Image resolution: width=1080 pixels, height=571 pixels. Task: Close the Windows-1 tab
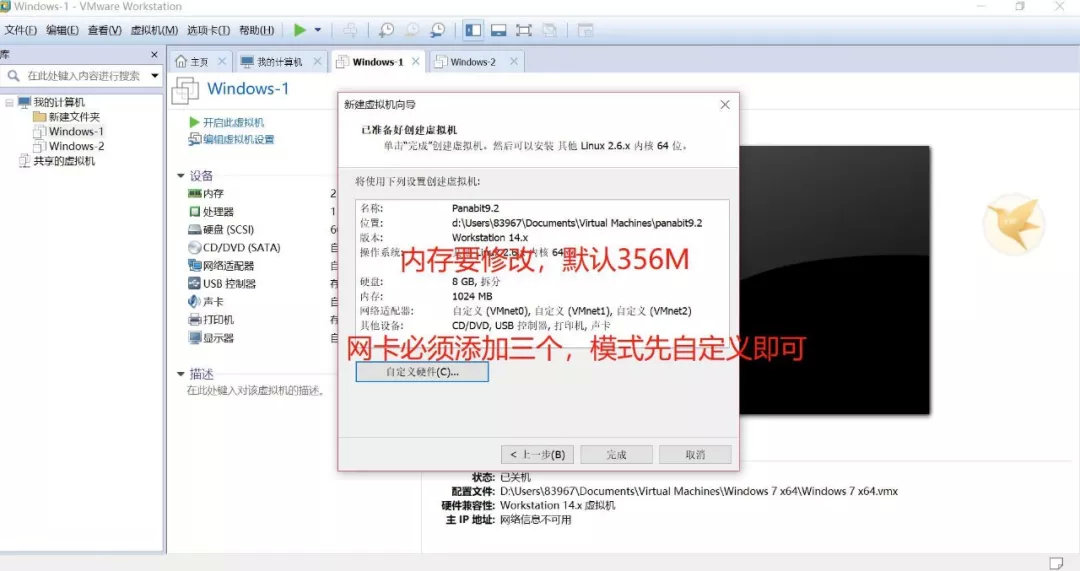pos(416,61)
